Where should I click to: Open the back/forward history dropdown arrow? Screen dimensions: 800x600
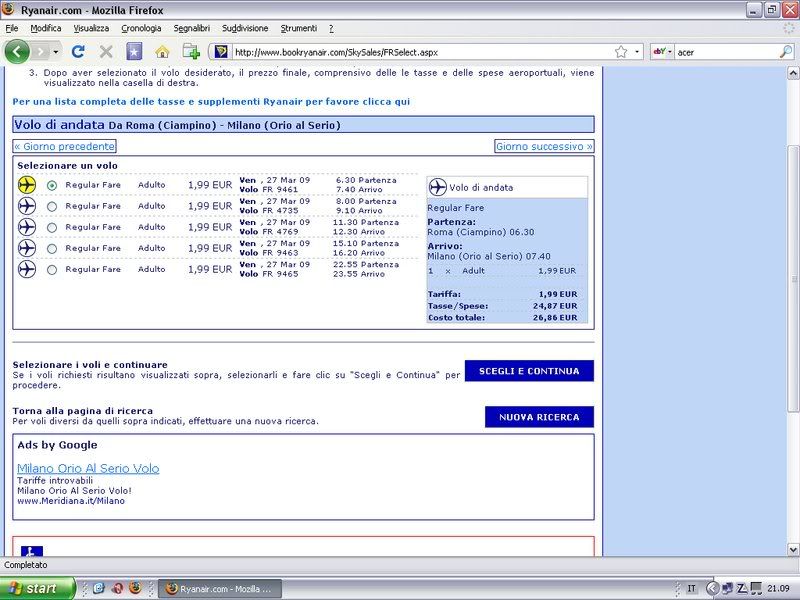56,52
